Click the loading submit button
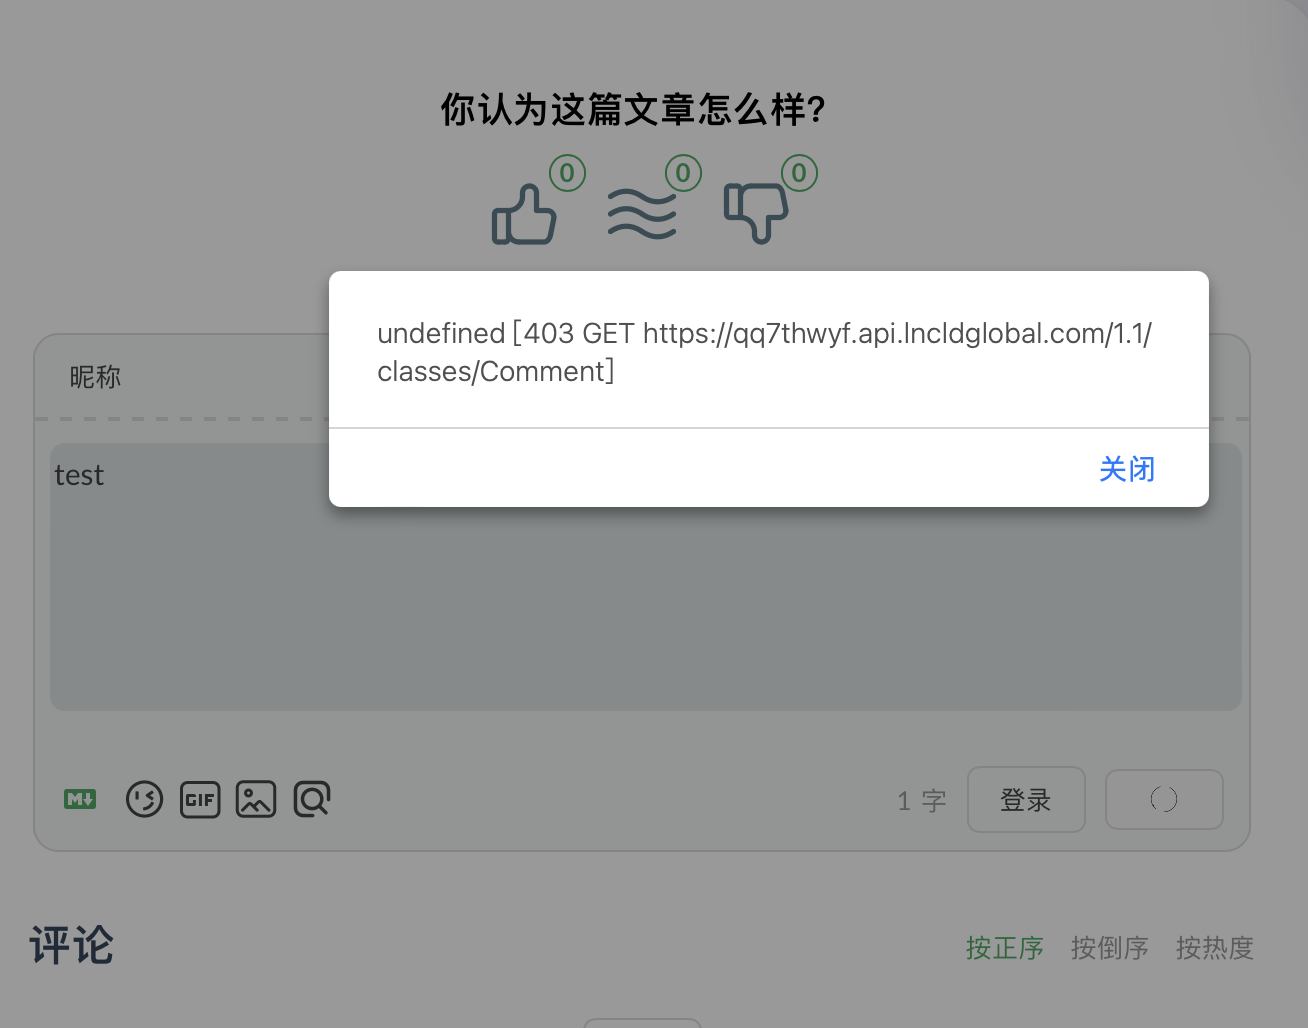Screen dimensions: 1308x1028 tap(1164, 799)
